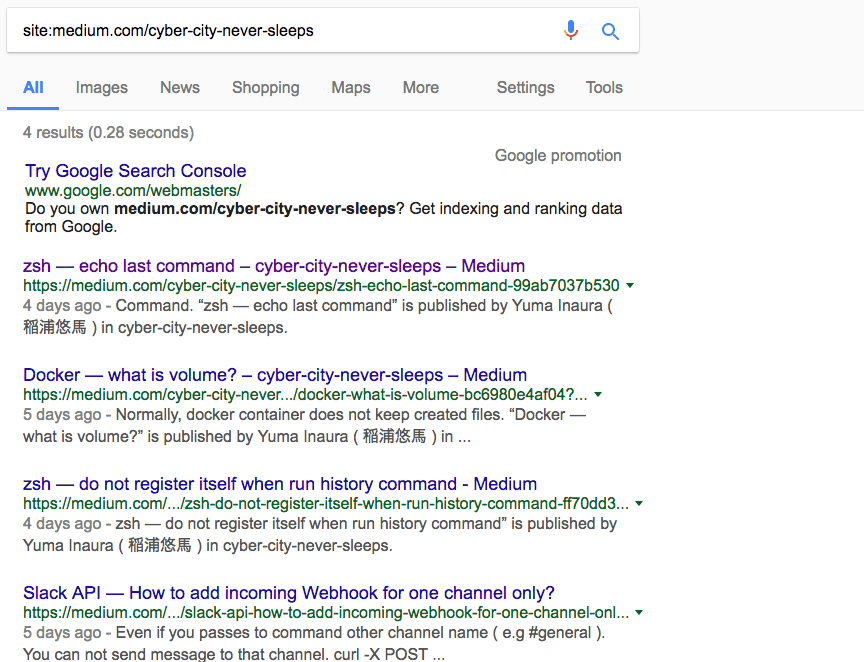Open the Maps tab
This screenshot has height=662, width=864.
pos(351,87)
